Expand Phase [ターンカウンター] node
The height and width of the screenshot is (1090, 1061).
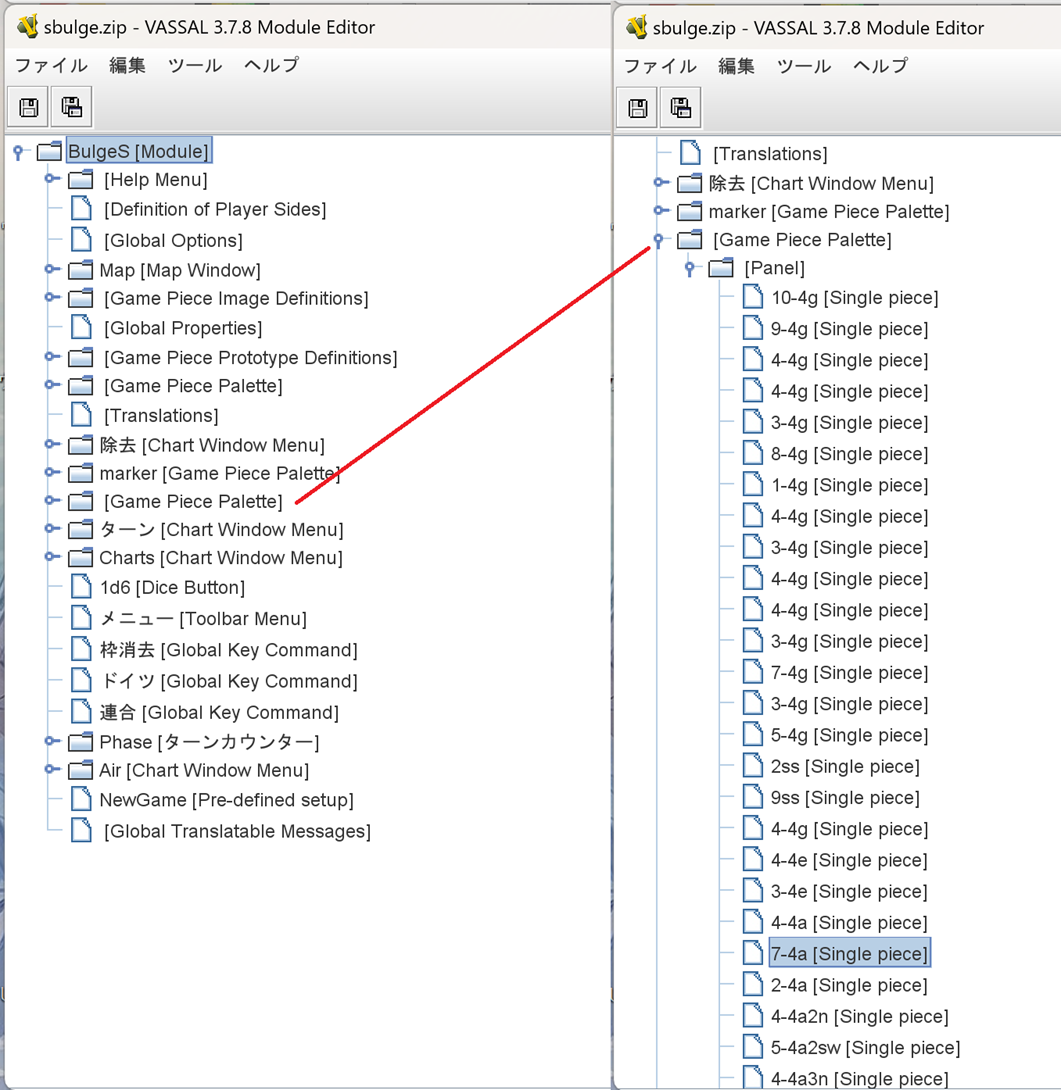pos(51,741)
